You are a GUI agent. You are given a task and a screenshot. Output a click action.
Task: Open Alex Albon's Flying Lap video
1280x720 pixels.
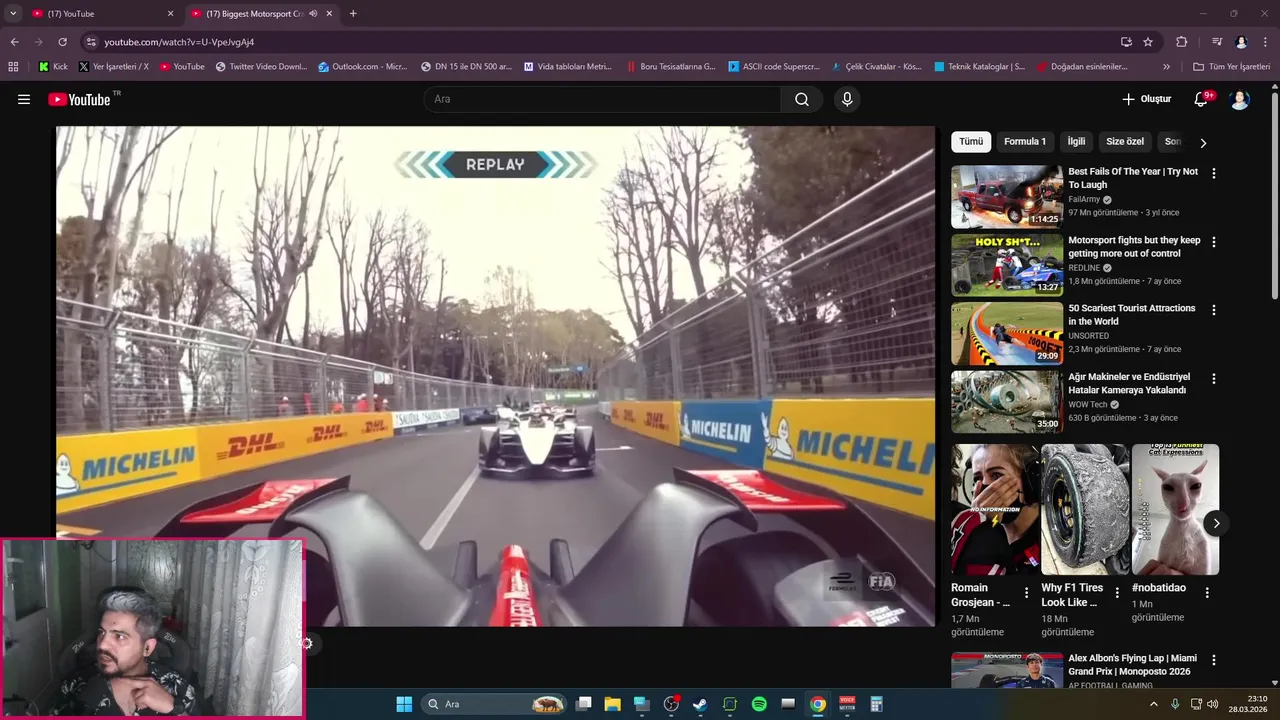click(1007, 670)
